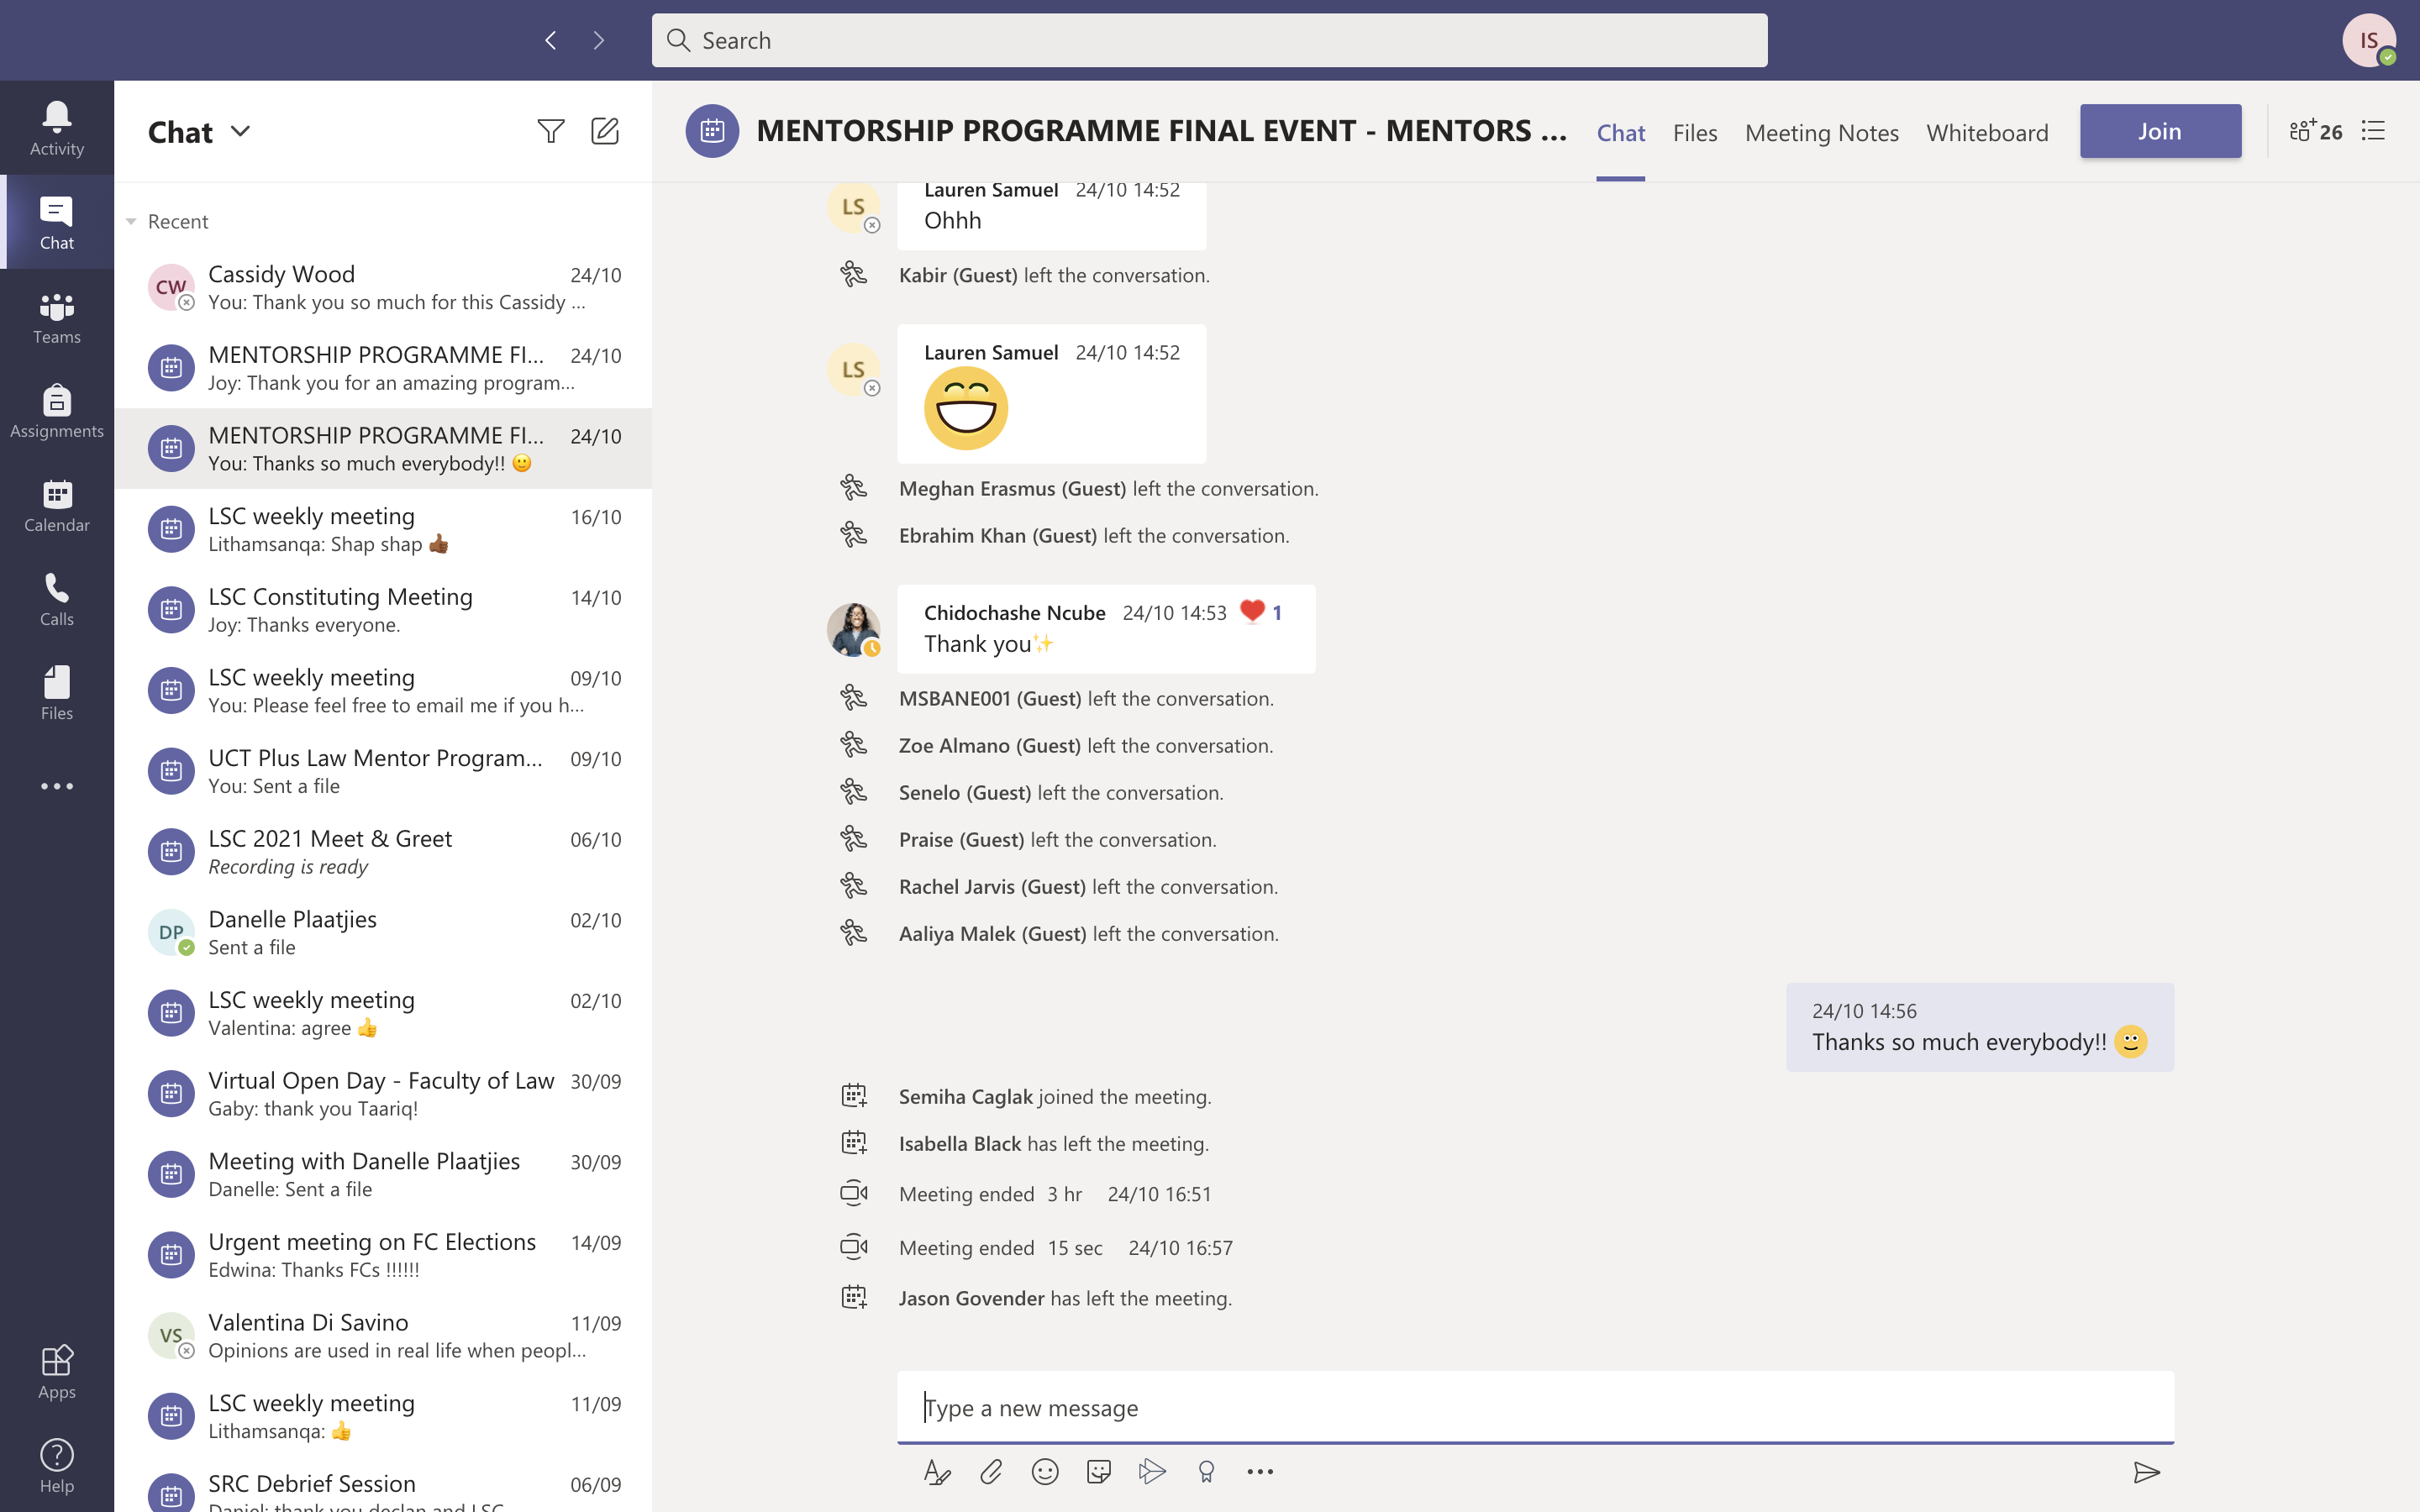
Task: Expand more messaging options ellipsis
Action: [x=1260, y=1471]
